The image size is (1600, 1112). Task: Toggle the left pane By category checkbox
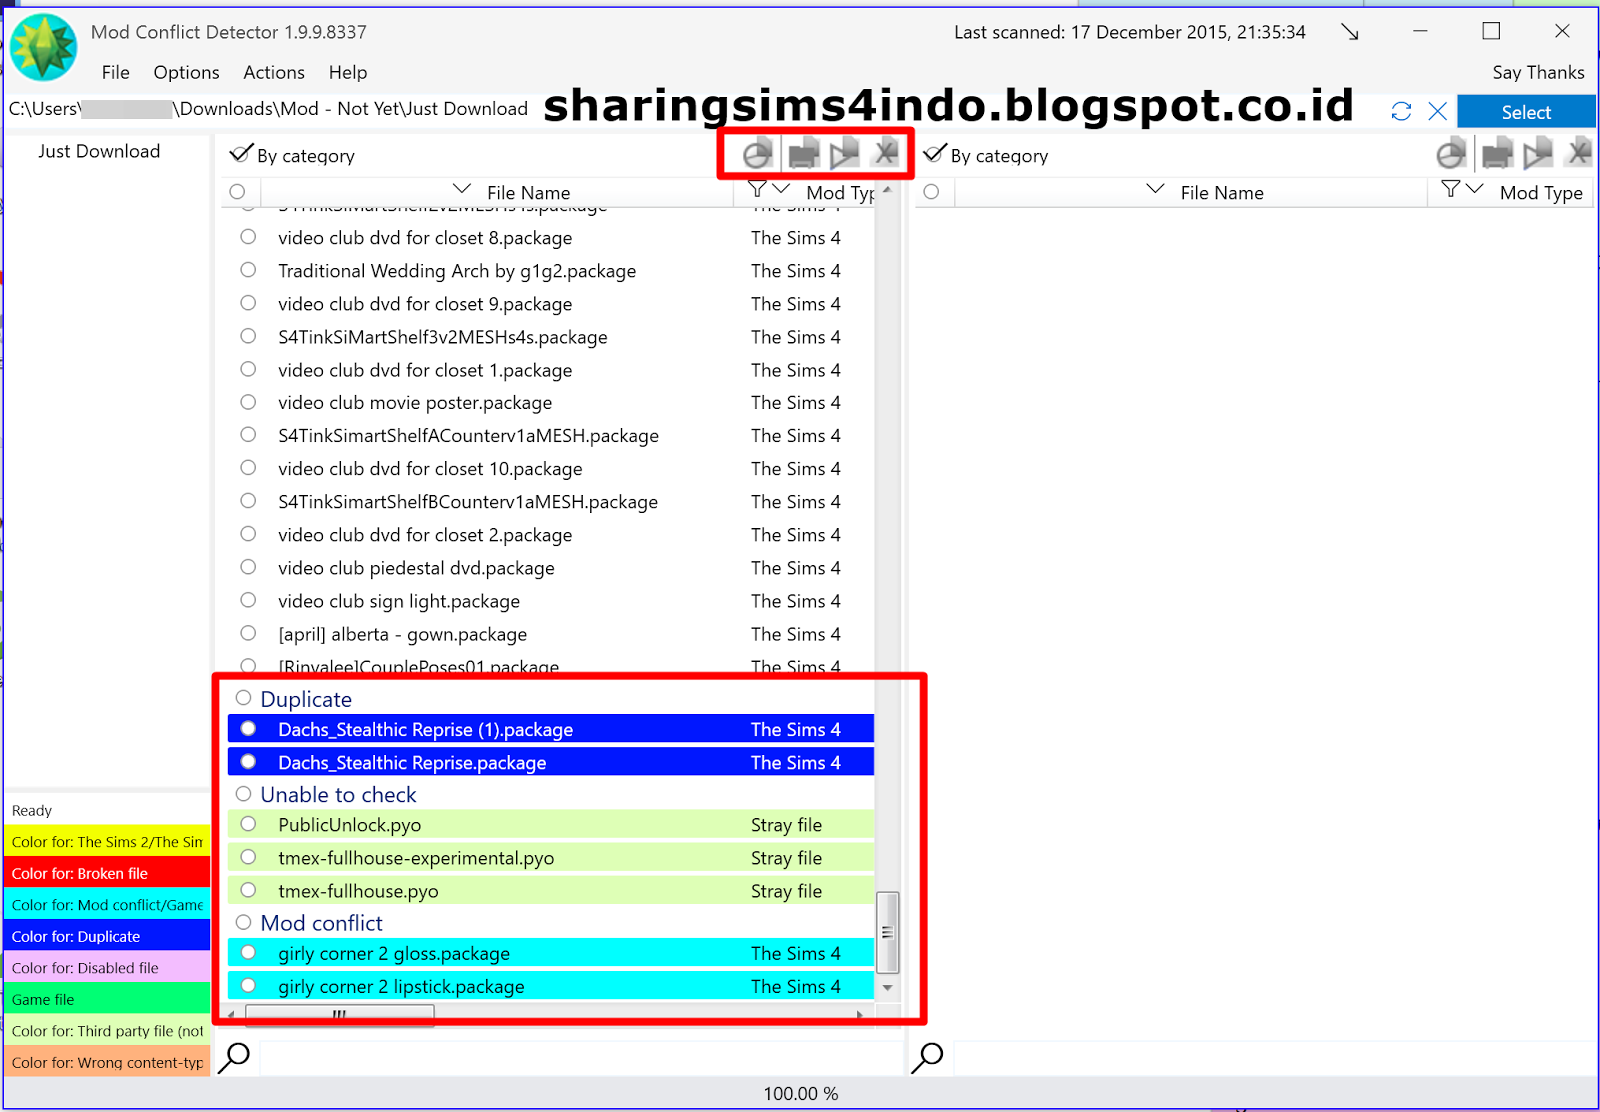pos(240,154)
